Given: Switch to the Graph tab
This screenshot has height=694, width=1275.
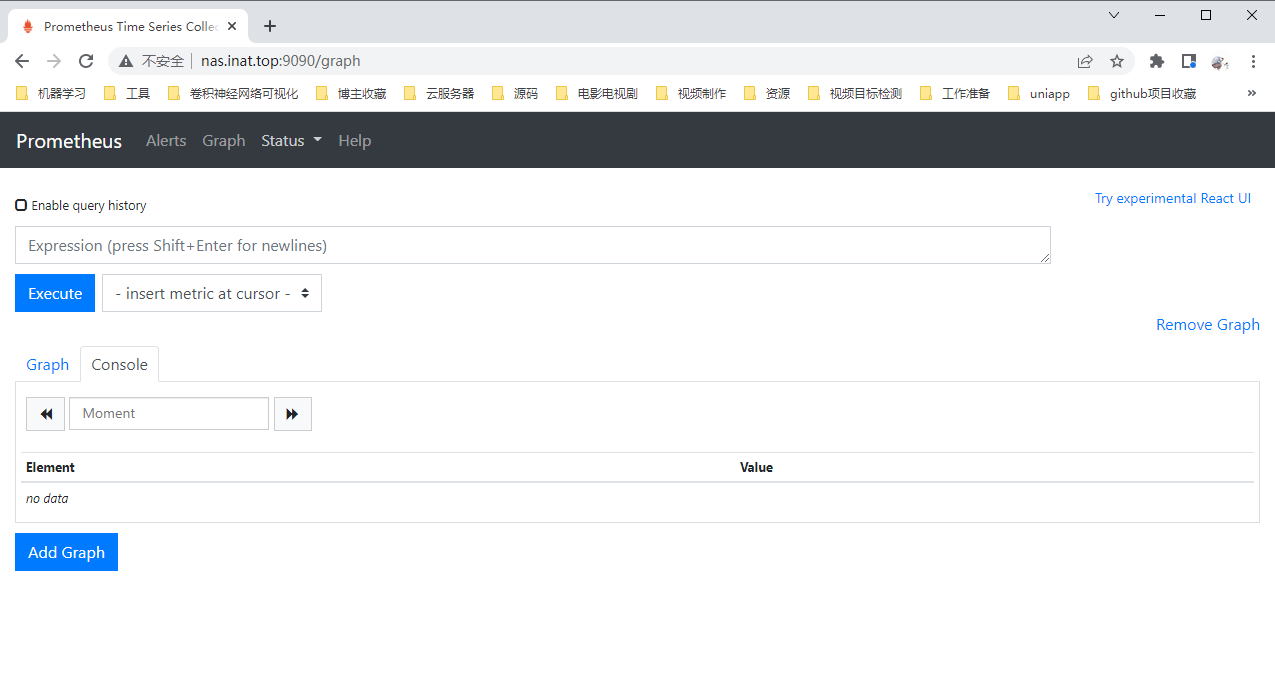Looking at the screenshot, I should point(47,364).
